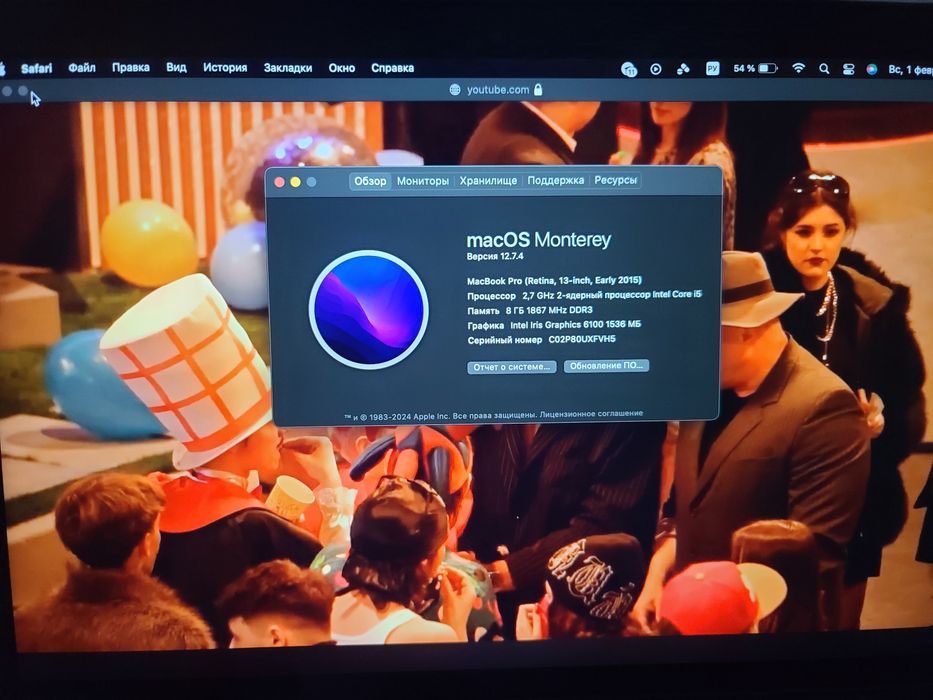Open the battery 54 % status

754,68
